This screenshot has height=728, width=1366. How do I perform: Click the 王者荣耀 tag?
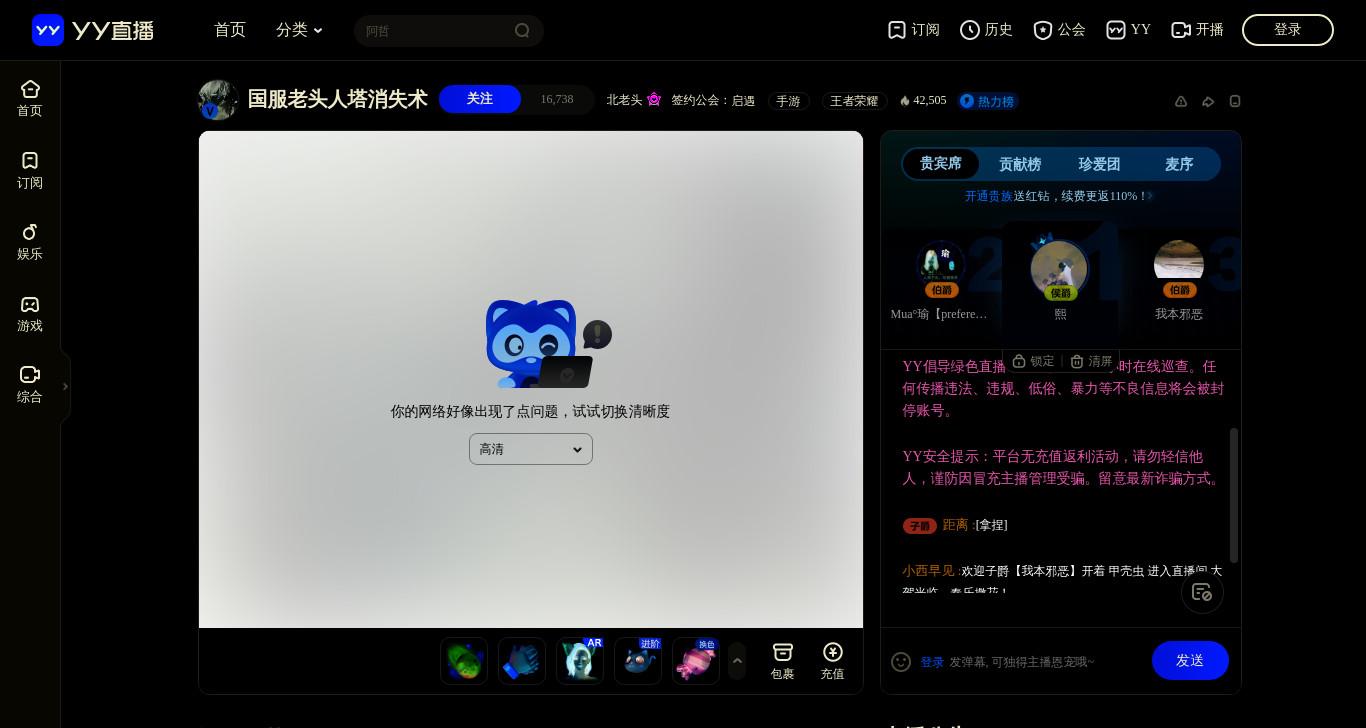pos(854,101)
